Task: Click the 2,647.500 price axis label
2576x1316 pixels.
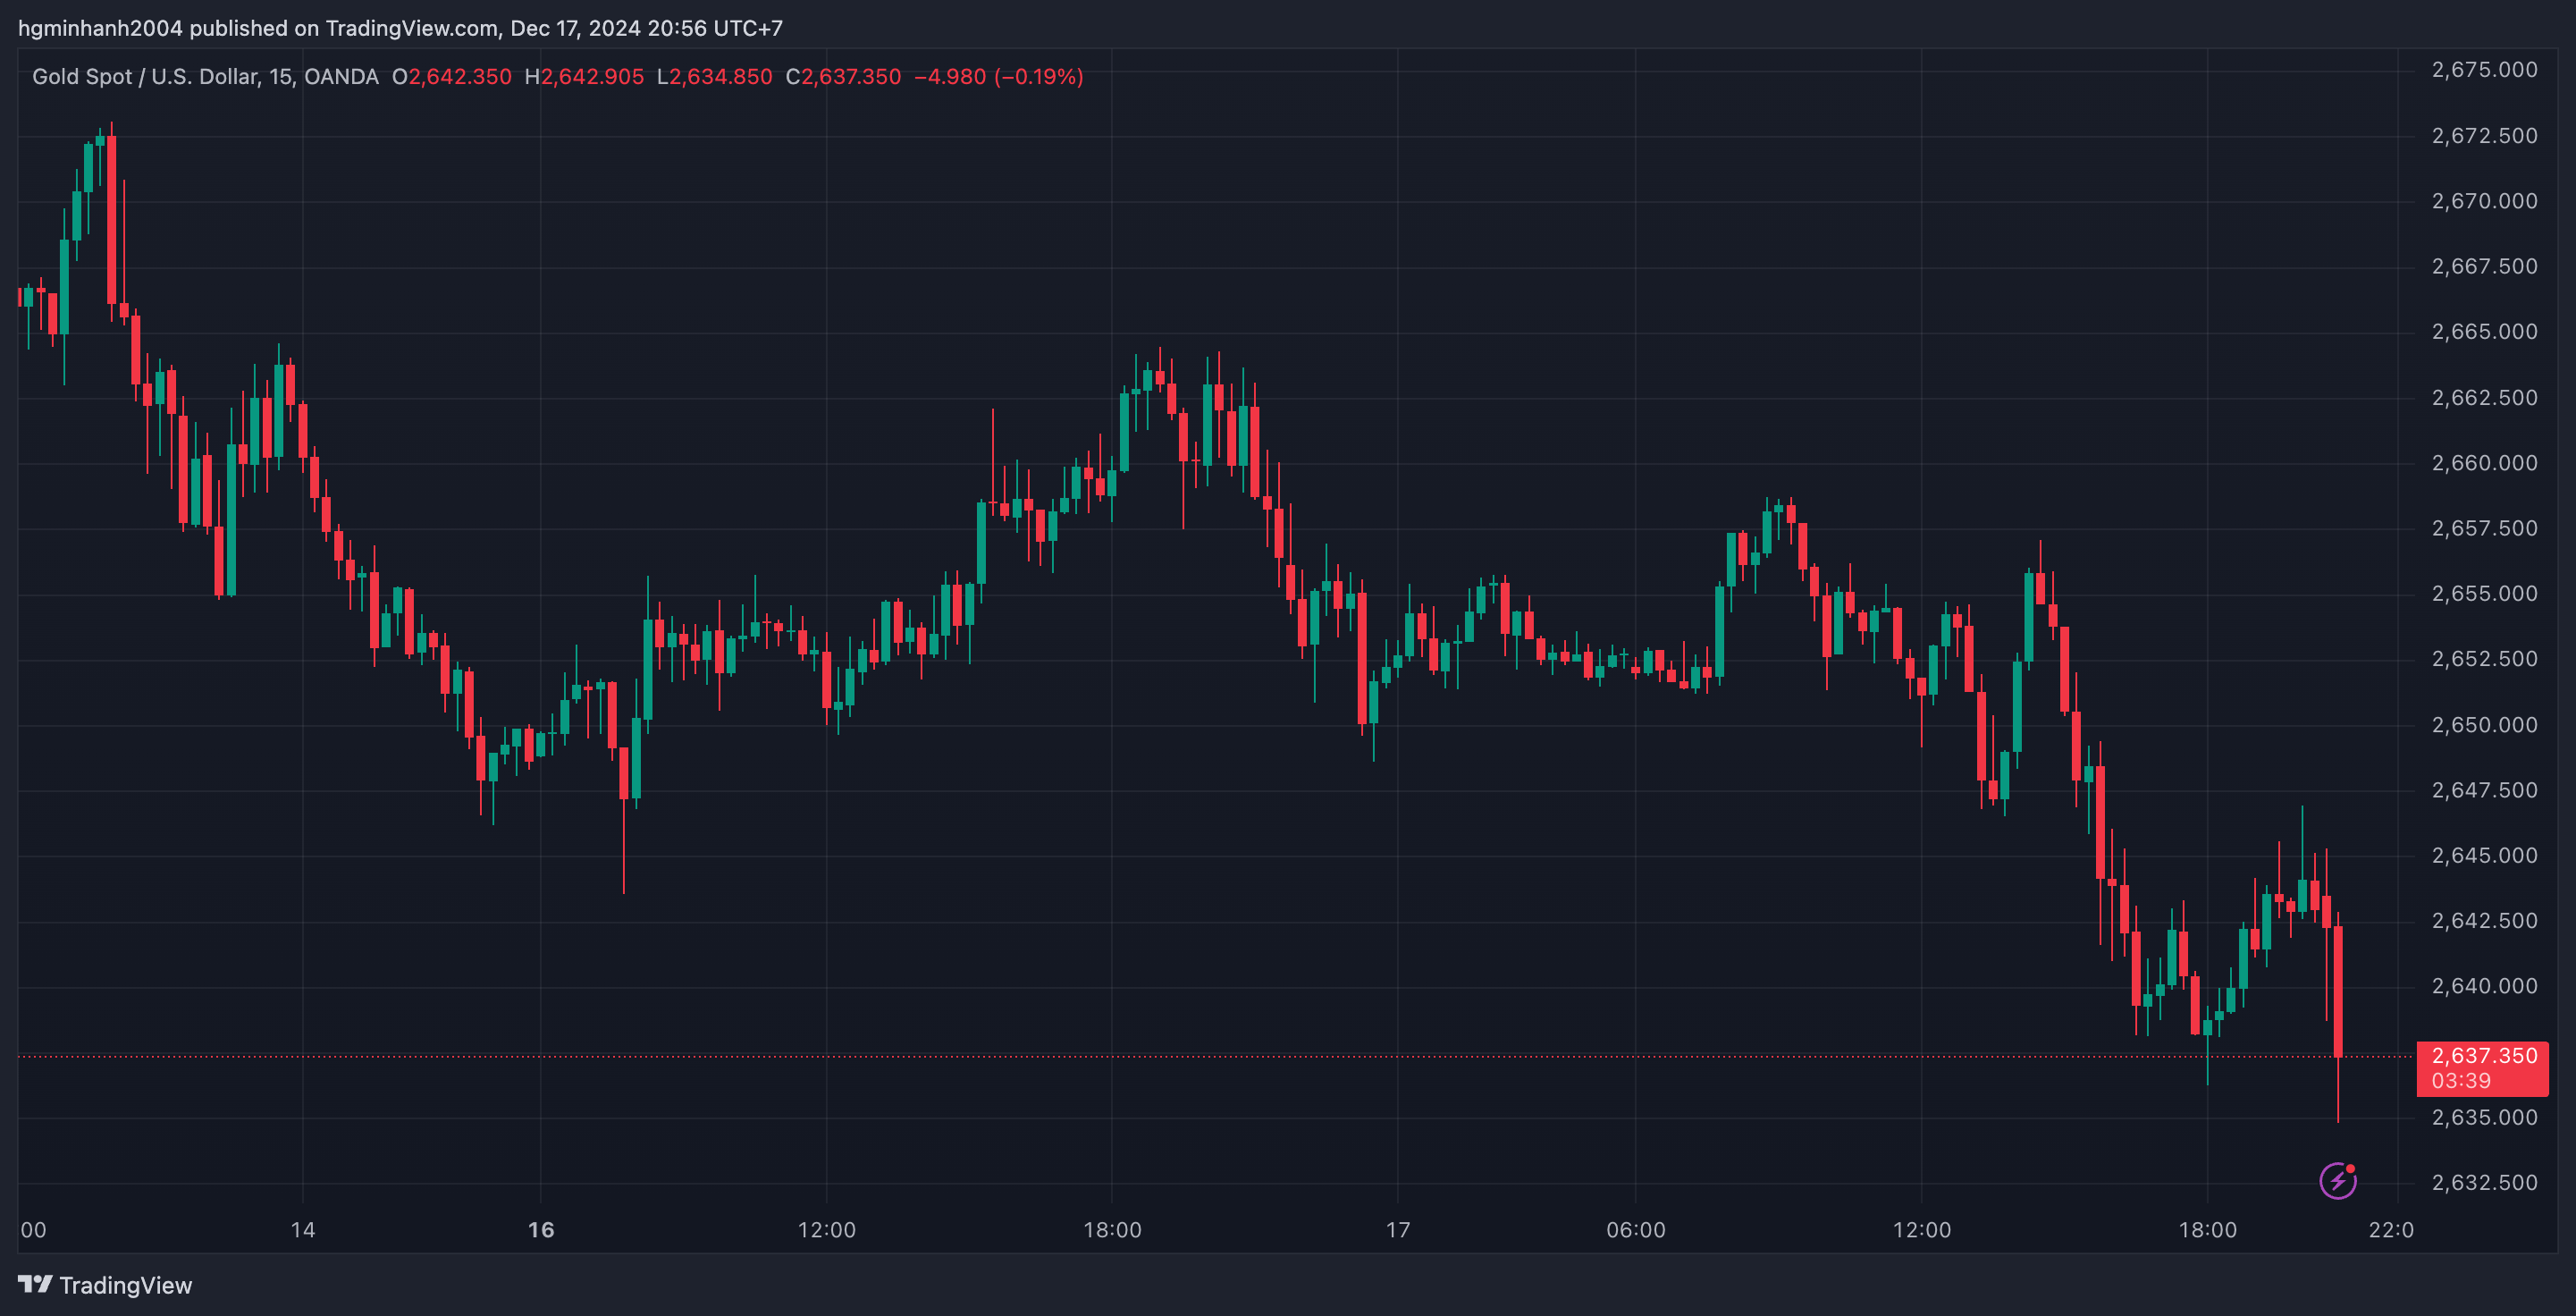Action: pos(2484,790)
